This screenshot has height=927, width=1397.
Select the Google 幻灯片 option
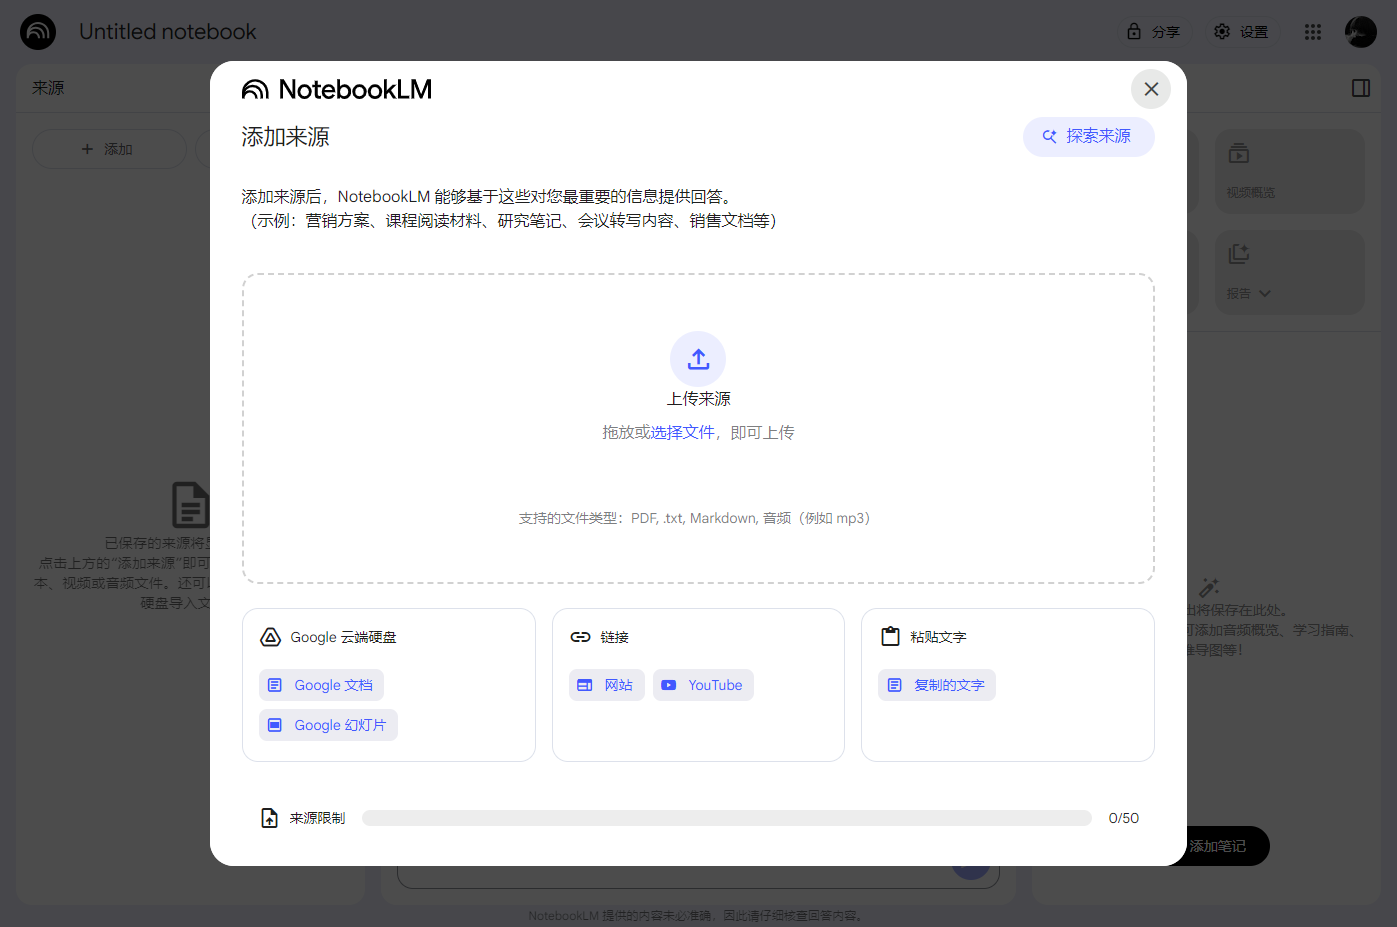pyautogui.click(x=328, y=725)
